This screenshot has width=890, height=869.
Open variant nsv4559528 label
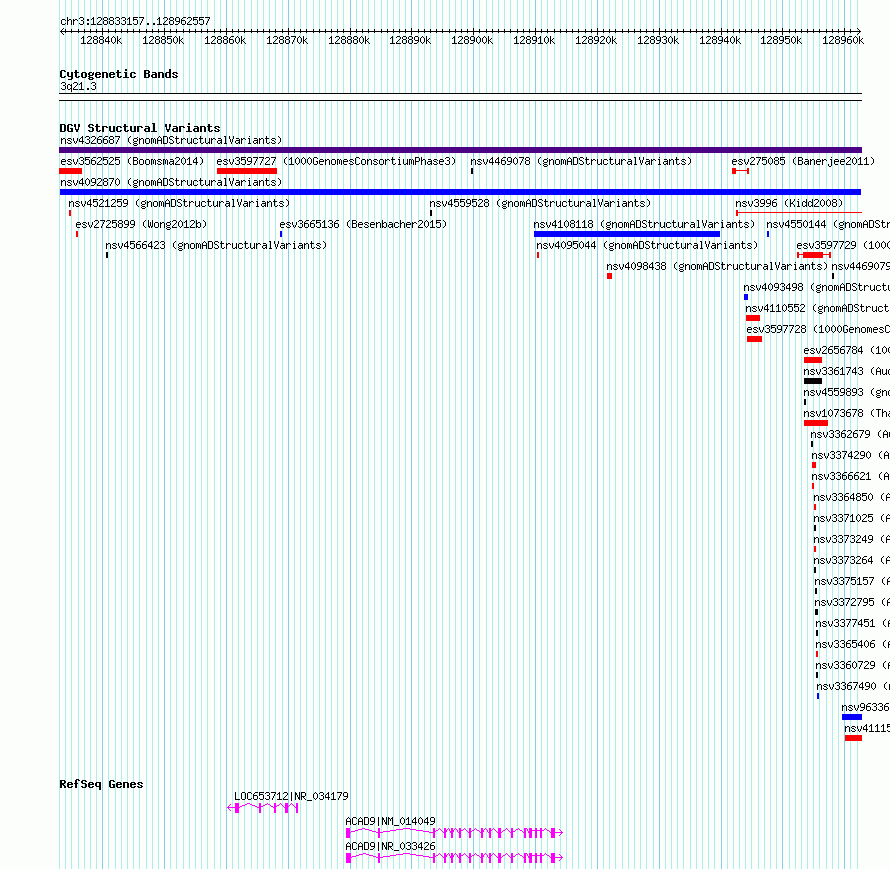click(540, 203)
